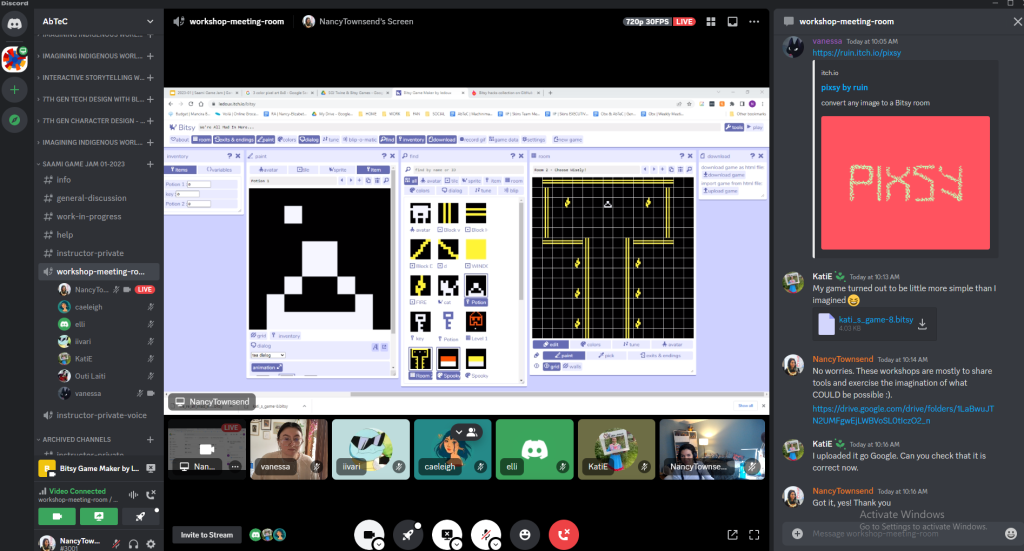
Task: Toggle camera in bottom call controls
Action: 369,535
